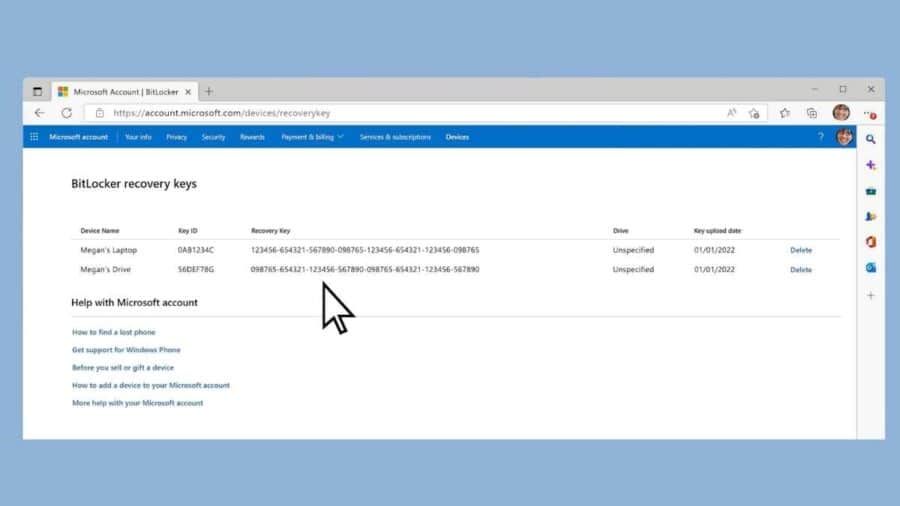The image size is (900, 506).
Task: Click the help question mark icon
Action: coord(821,137)
